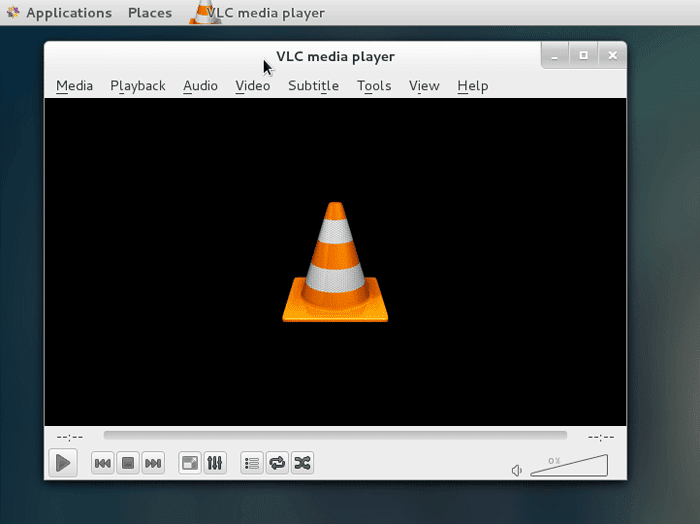Minimize the VLC window

(x=554, y=56)
